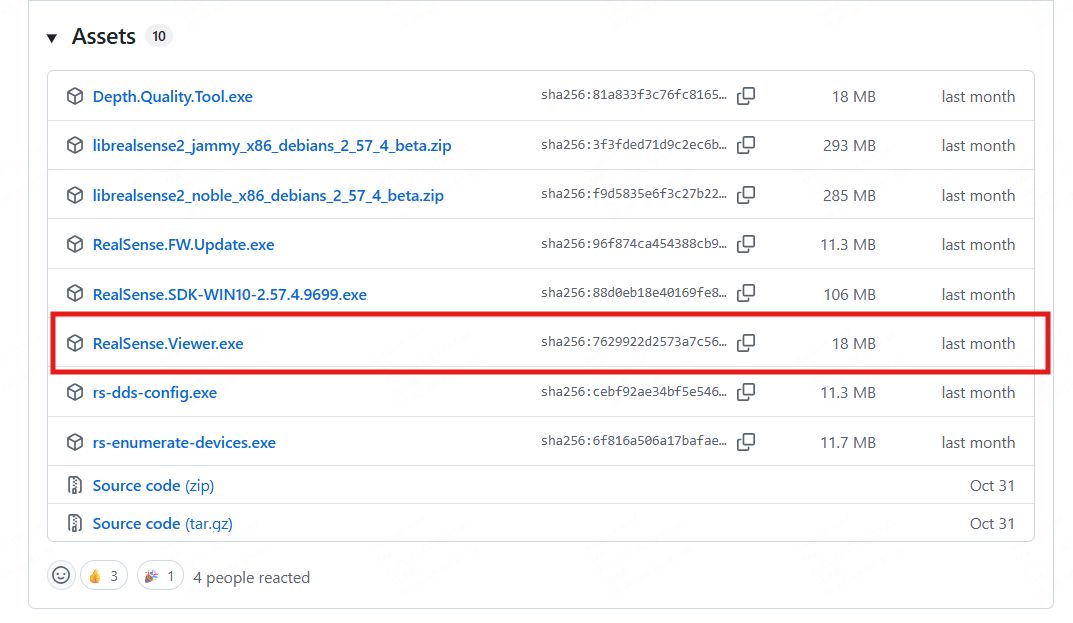Click package icon beside Depth.Quality.Tool.exe
1073x623 pixels.
click(75, 97)
